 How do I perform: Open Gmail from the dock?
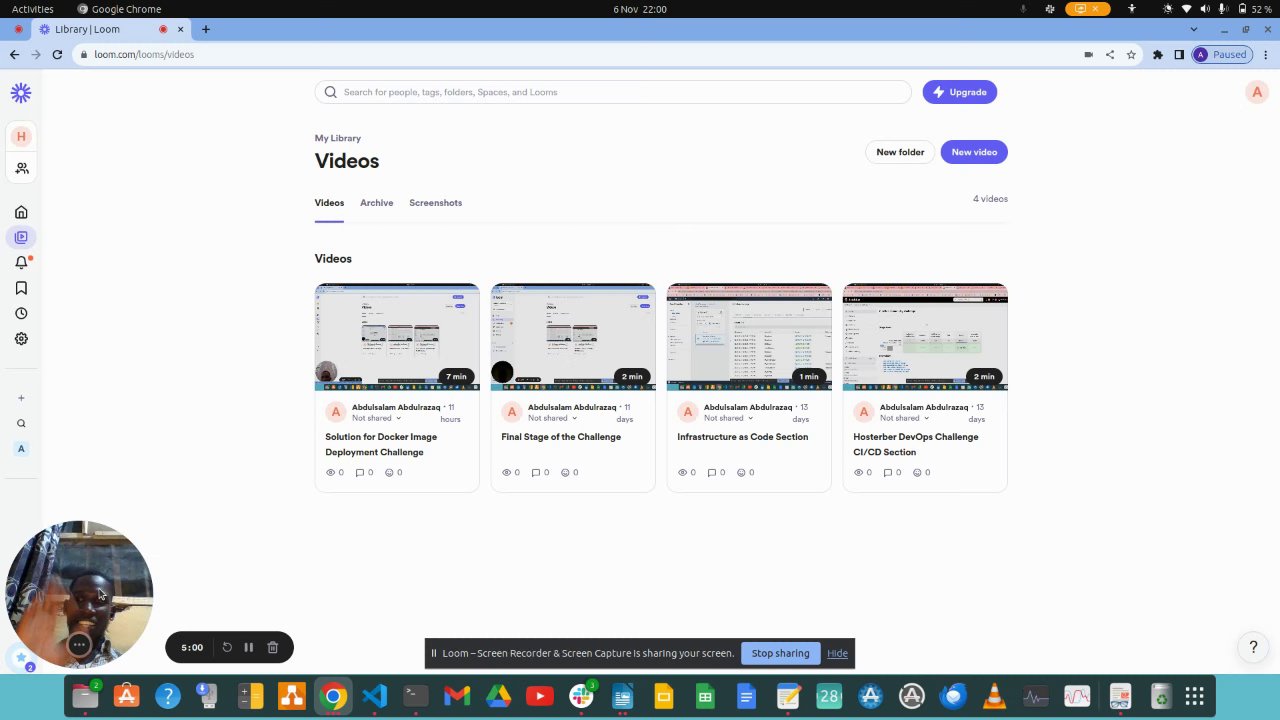[x=457, y=696]
